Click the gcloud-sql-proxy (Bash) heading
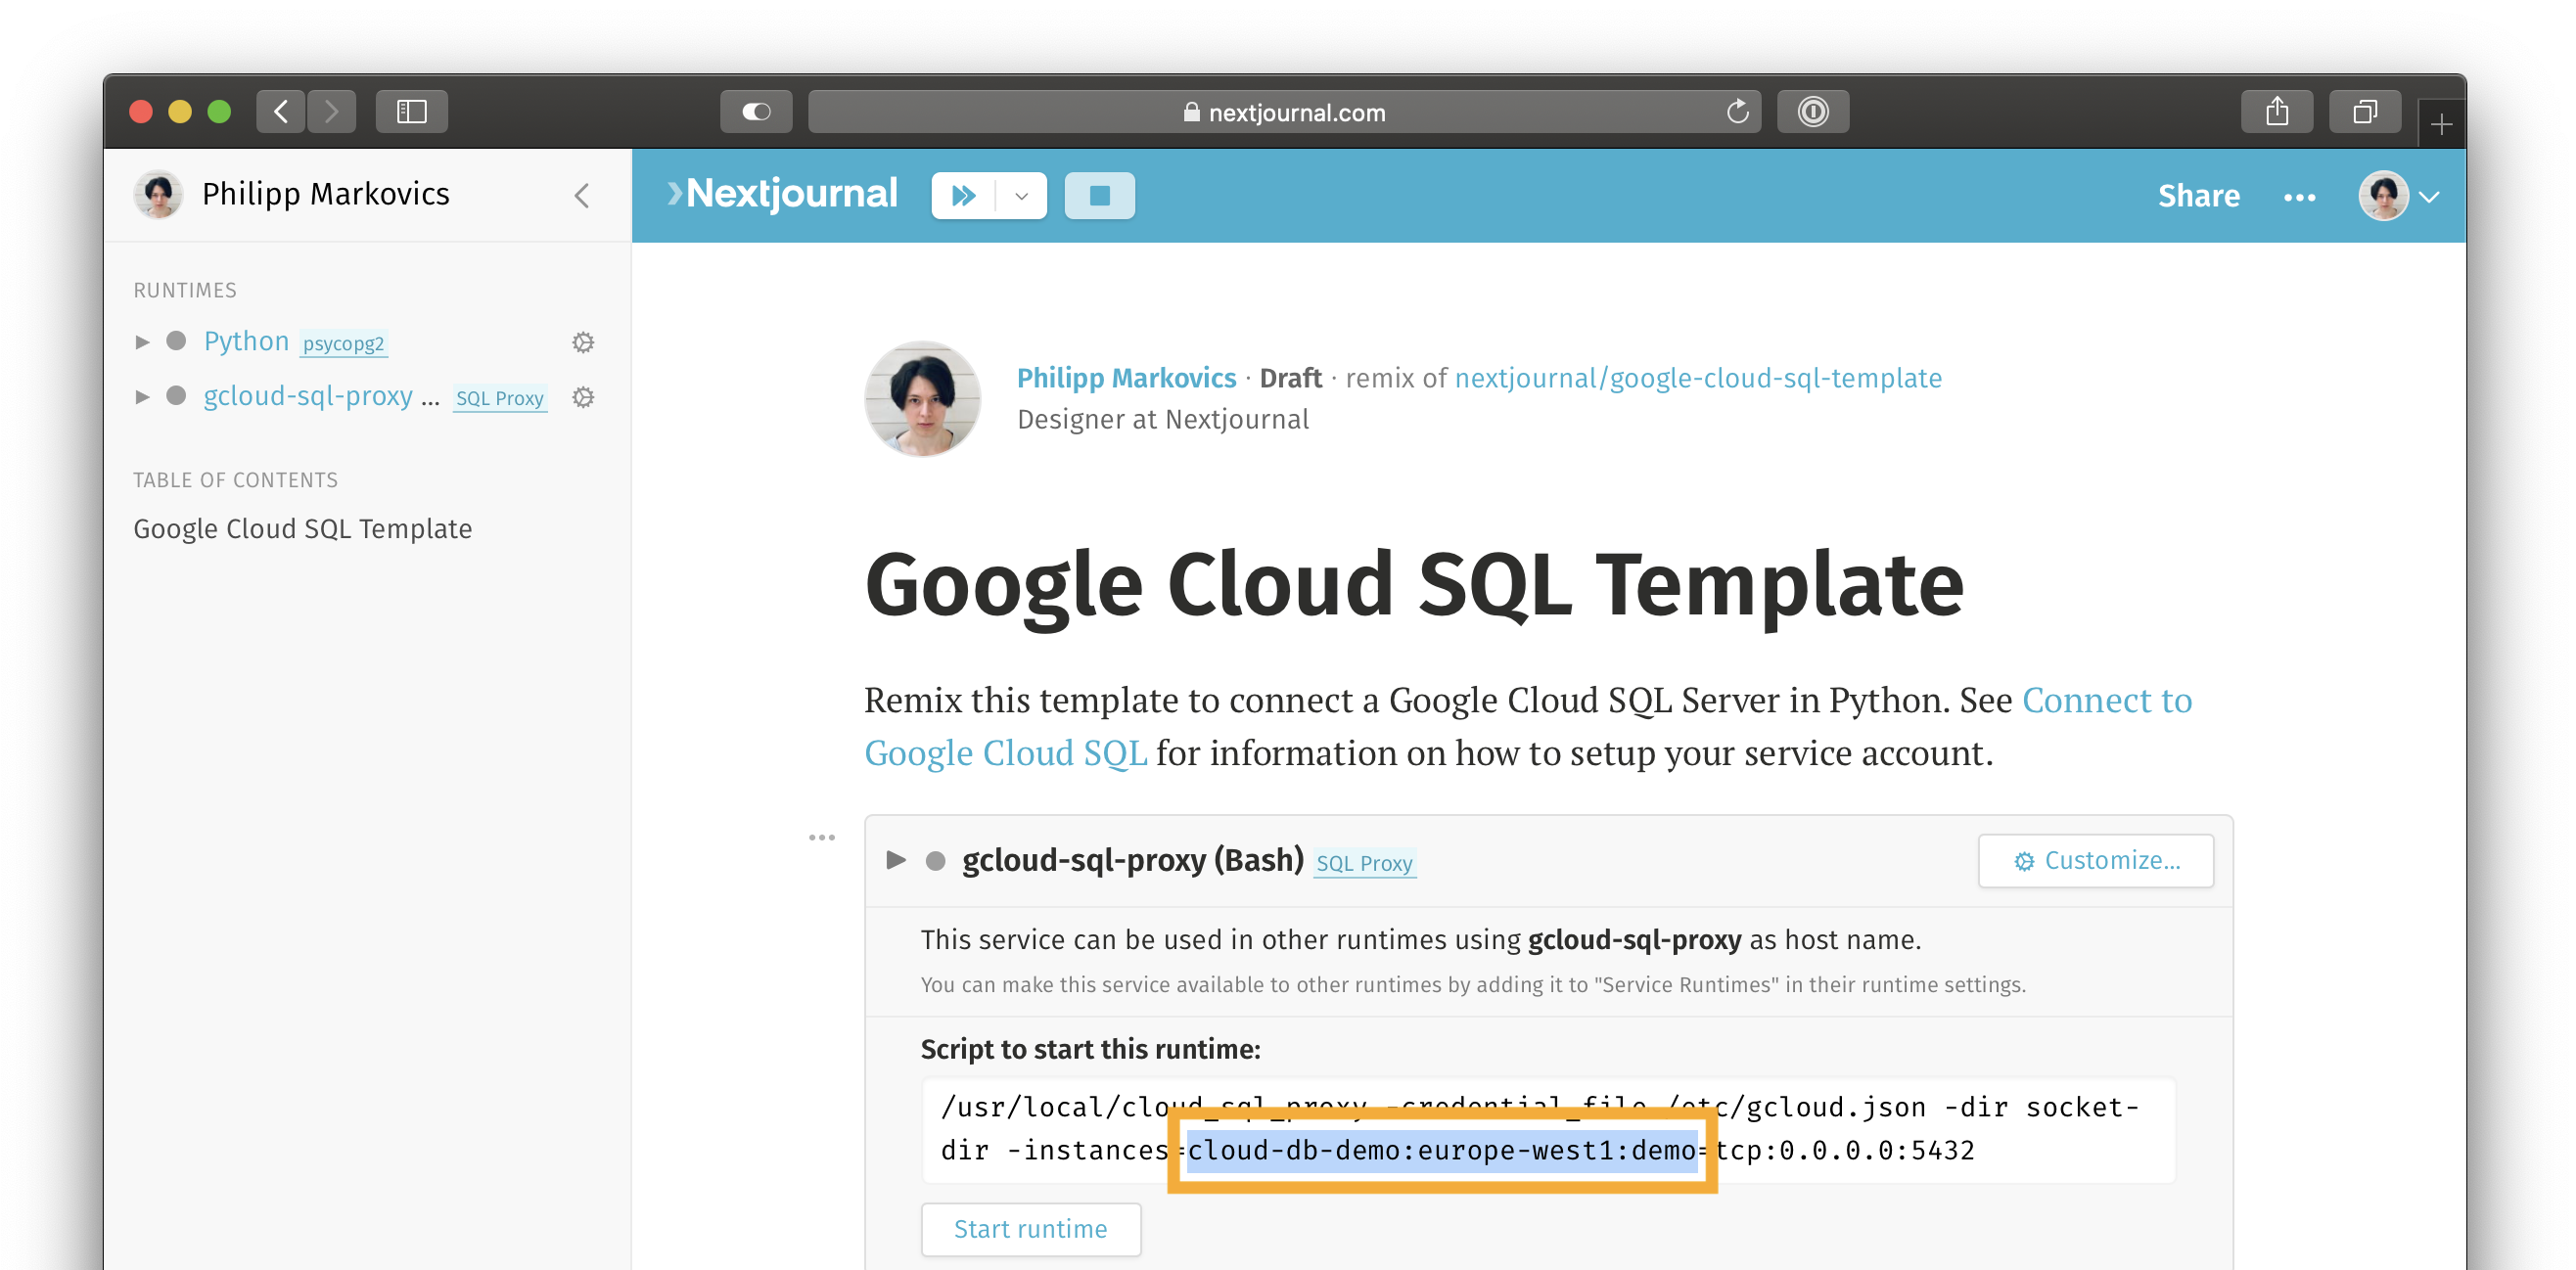 1133,860
